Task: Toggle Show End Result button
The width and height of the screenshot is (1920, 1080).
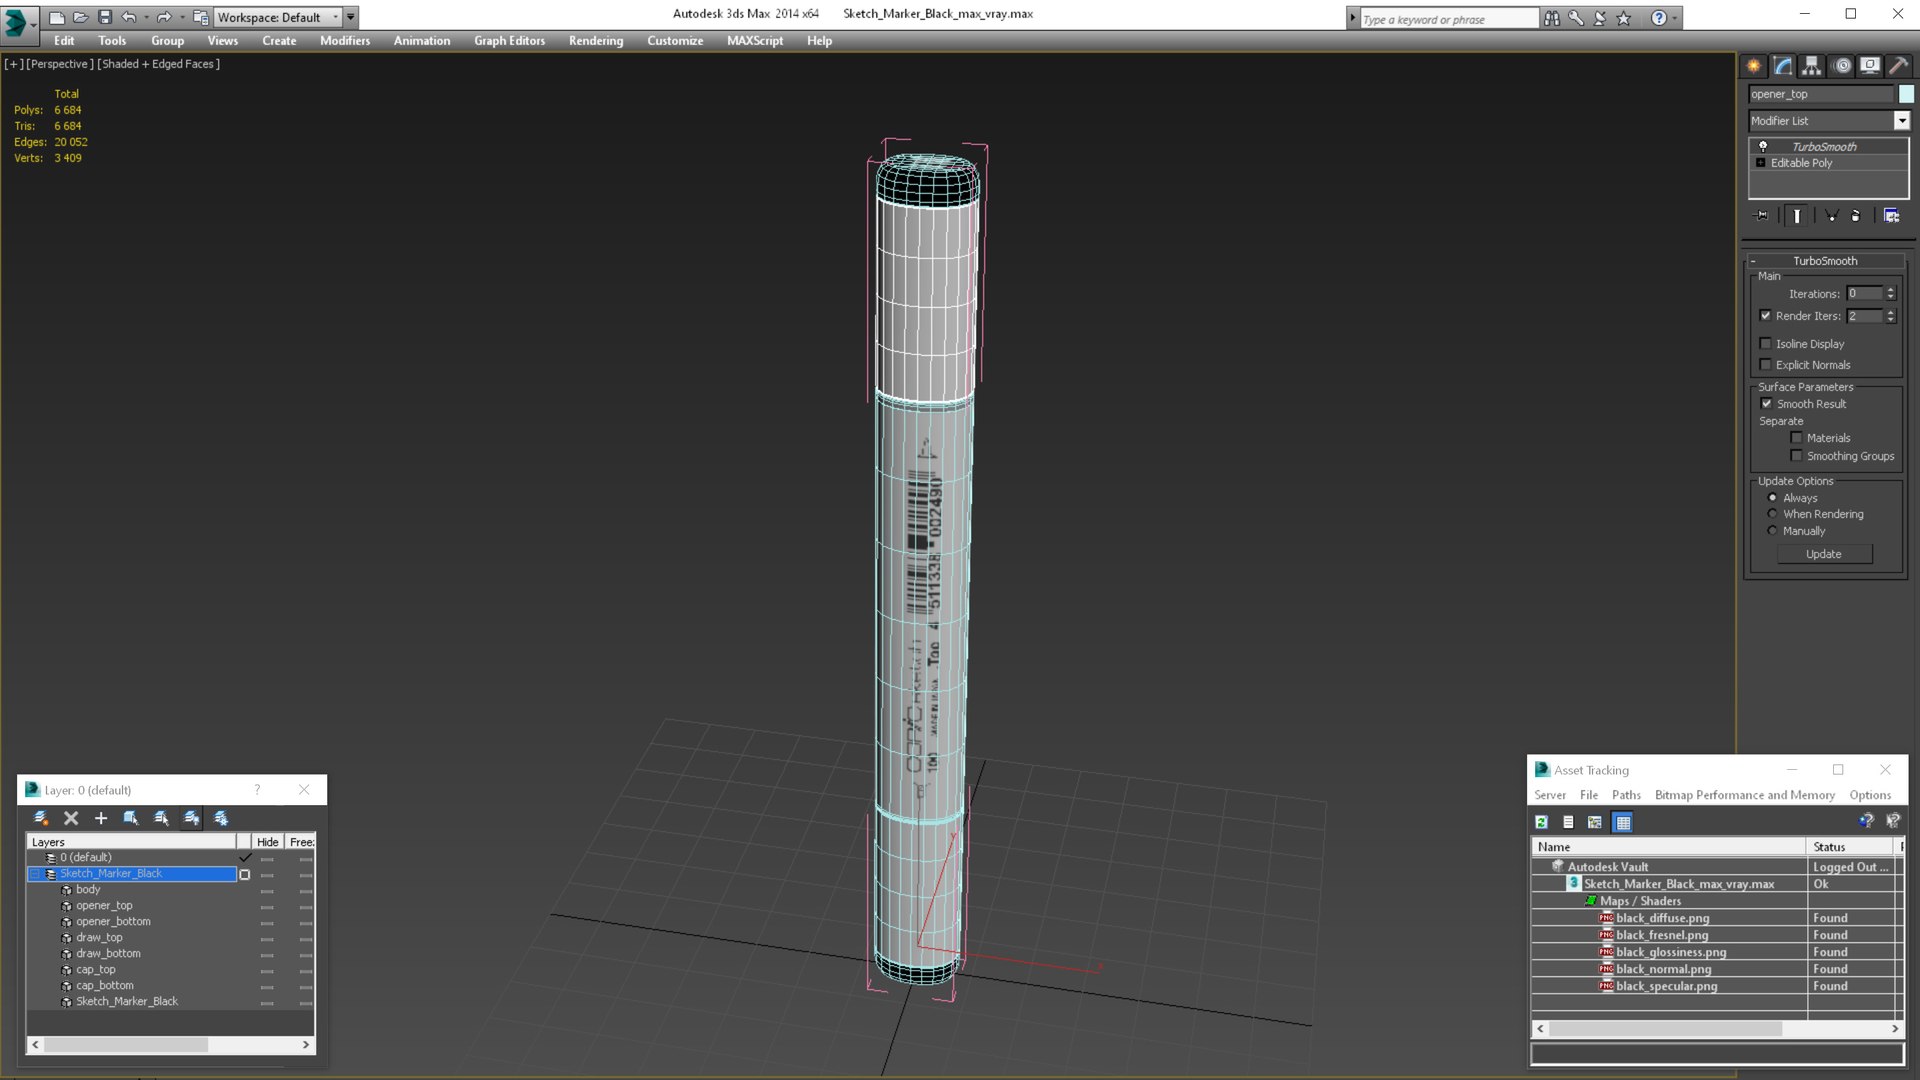Action: (1797, 215)
